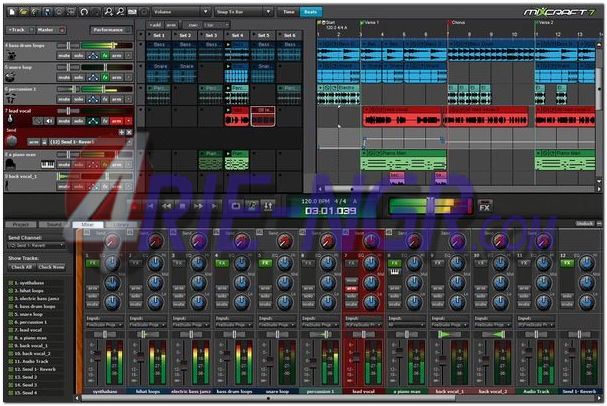Open fx for the bass drum loops track
Screen dimensions: 607x406
[x=105, y=56]
